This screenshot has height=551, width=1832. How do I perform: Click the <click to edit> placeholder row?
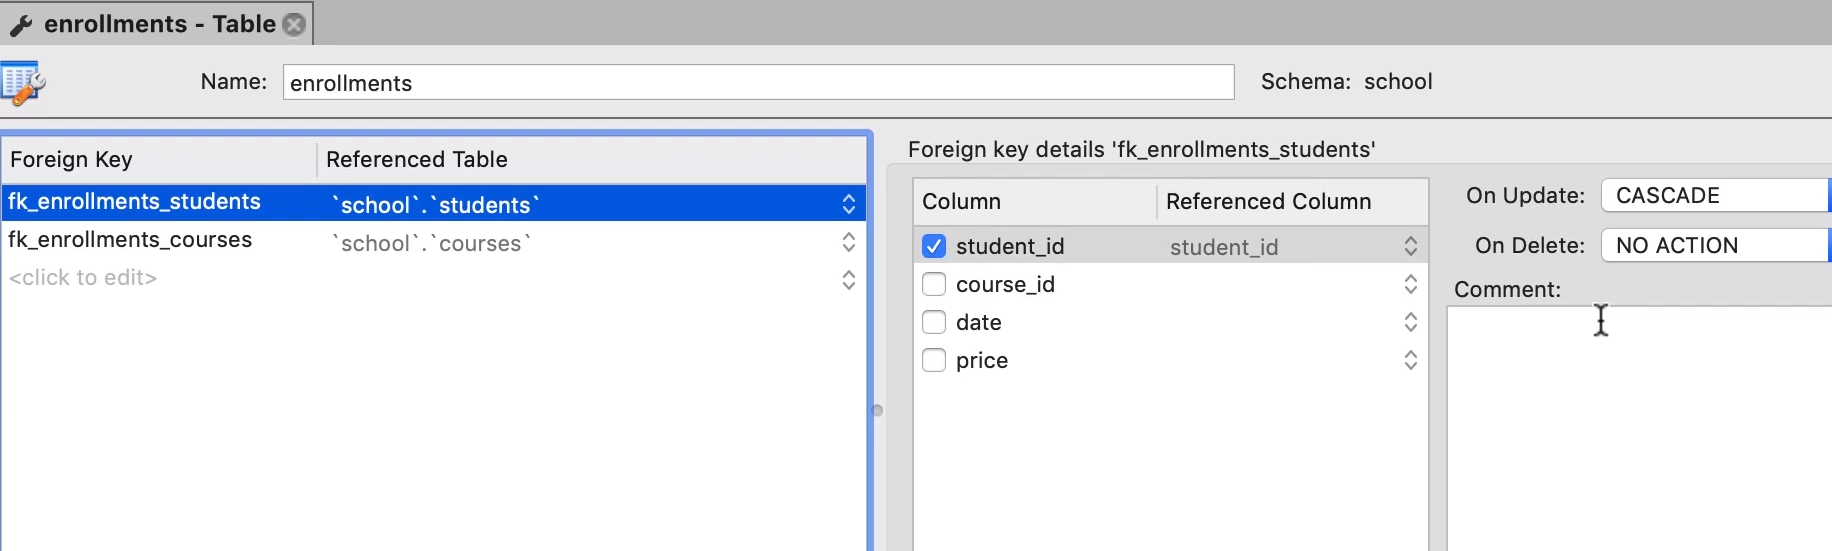83,278
